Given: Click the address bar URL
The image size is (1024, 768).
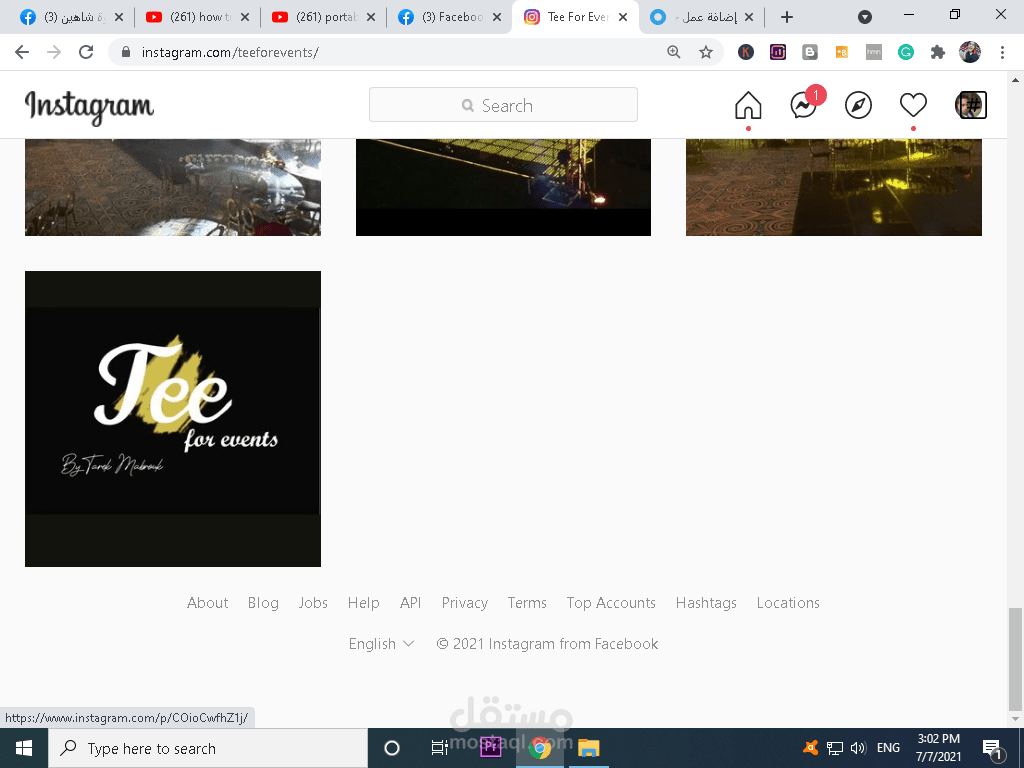Looking at the screenshot, I should (x=230, y=52).
